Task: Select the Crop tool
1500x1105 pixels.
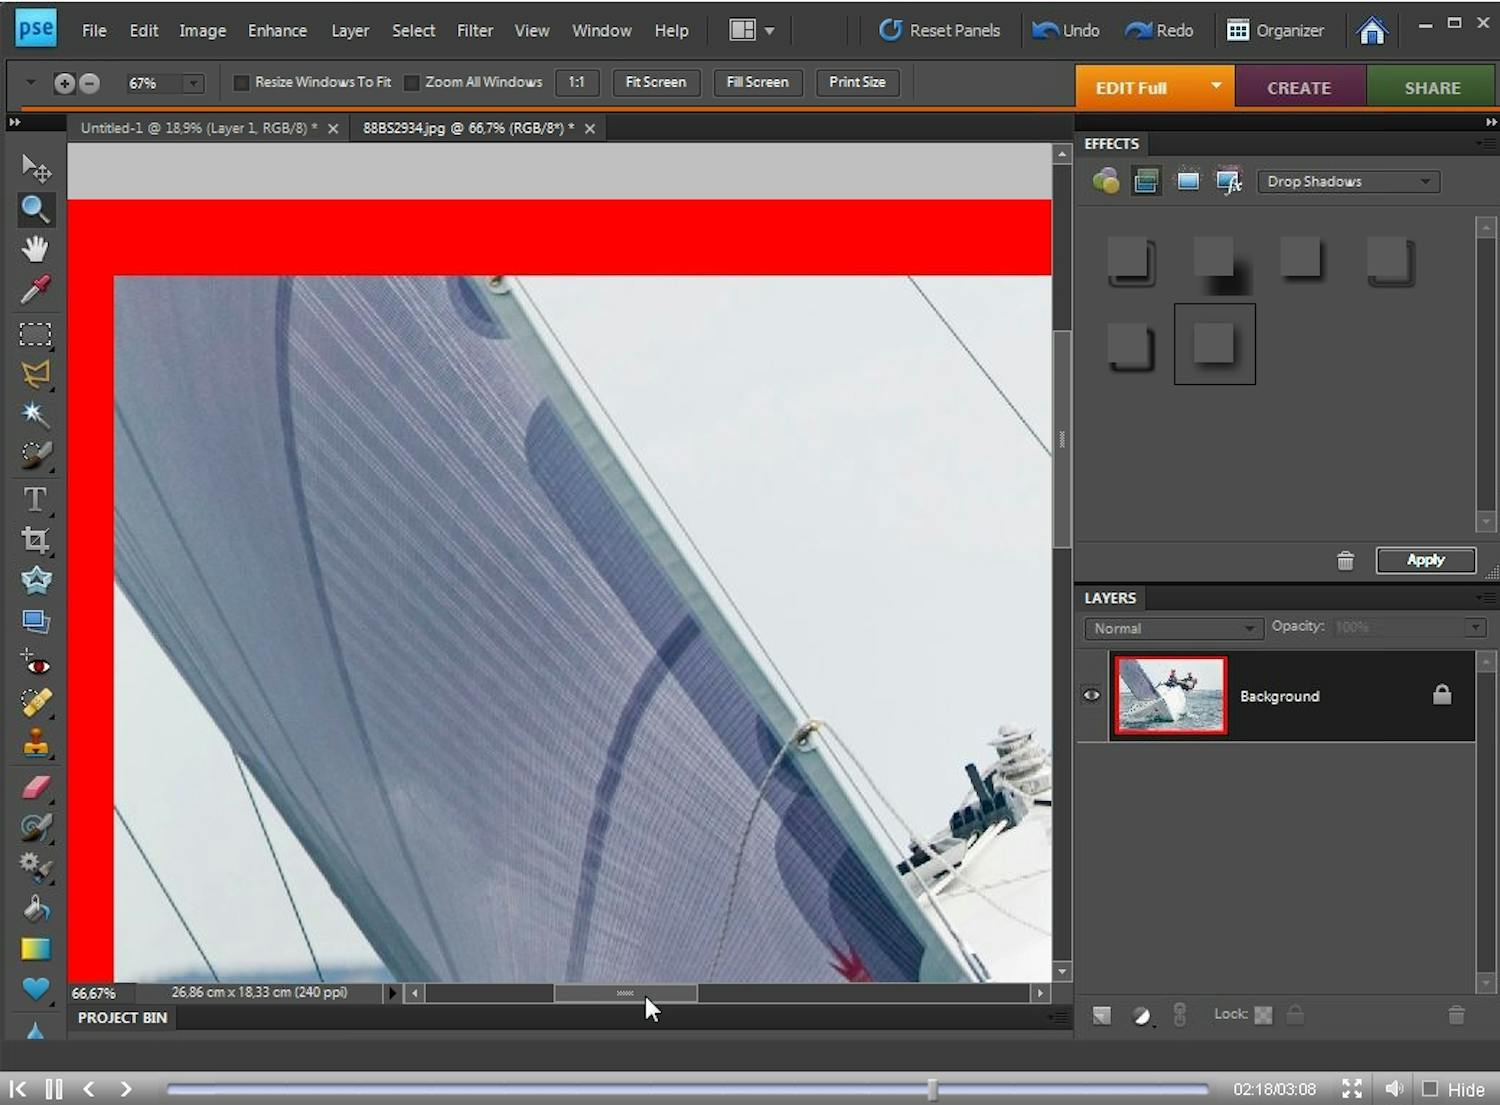Action: click(35, 540)
